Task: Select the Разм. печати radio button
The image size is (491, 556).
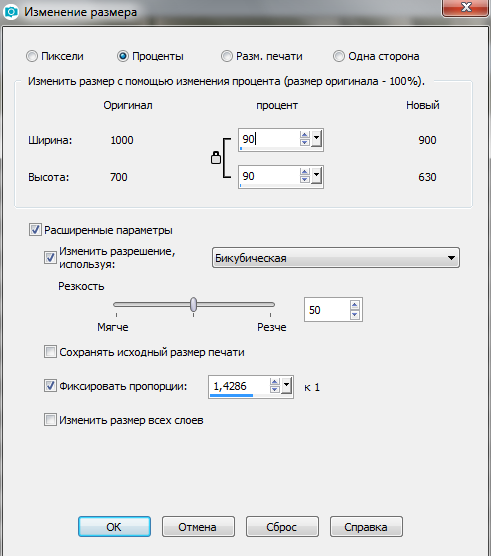Action: [227, 56]
